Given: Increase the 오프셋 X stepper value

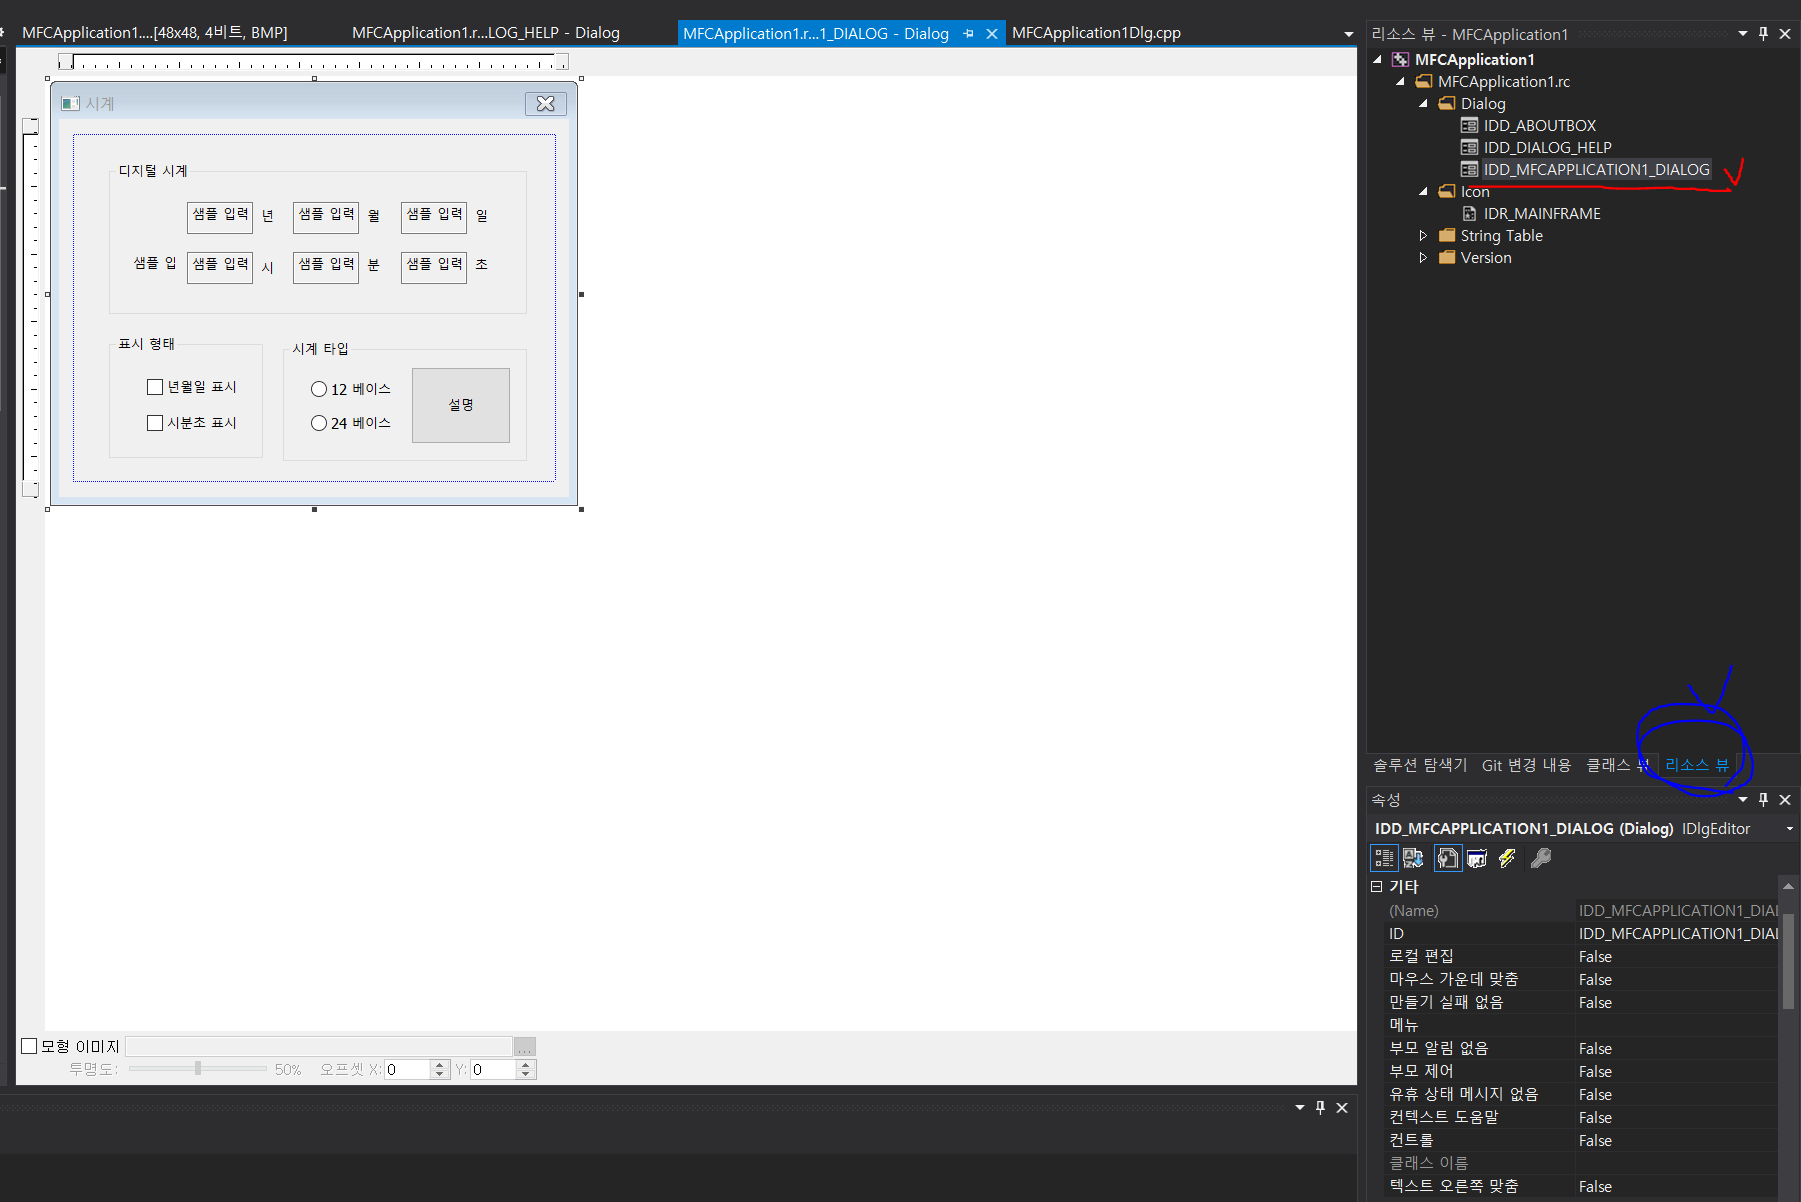Looking at the screenshot, I should (440, 1064).
